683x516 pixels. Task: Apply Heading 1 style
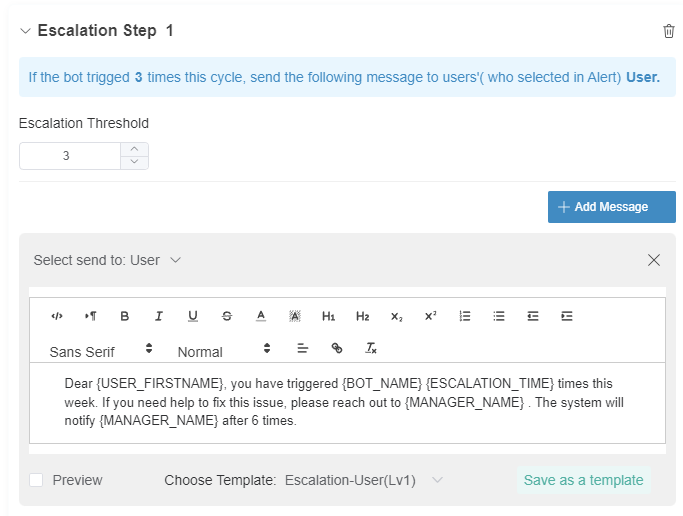(328, 316)
